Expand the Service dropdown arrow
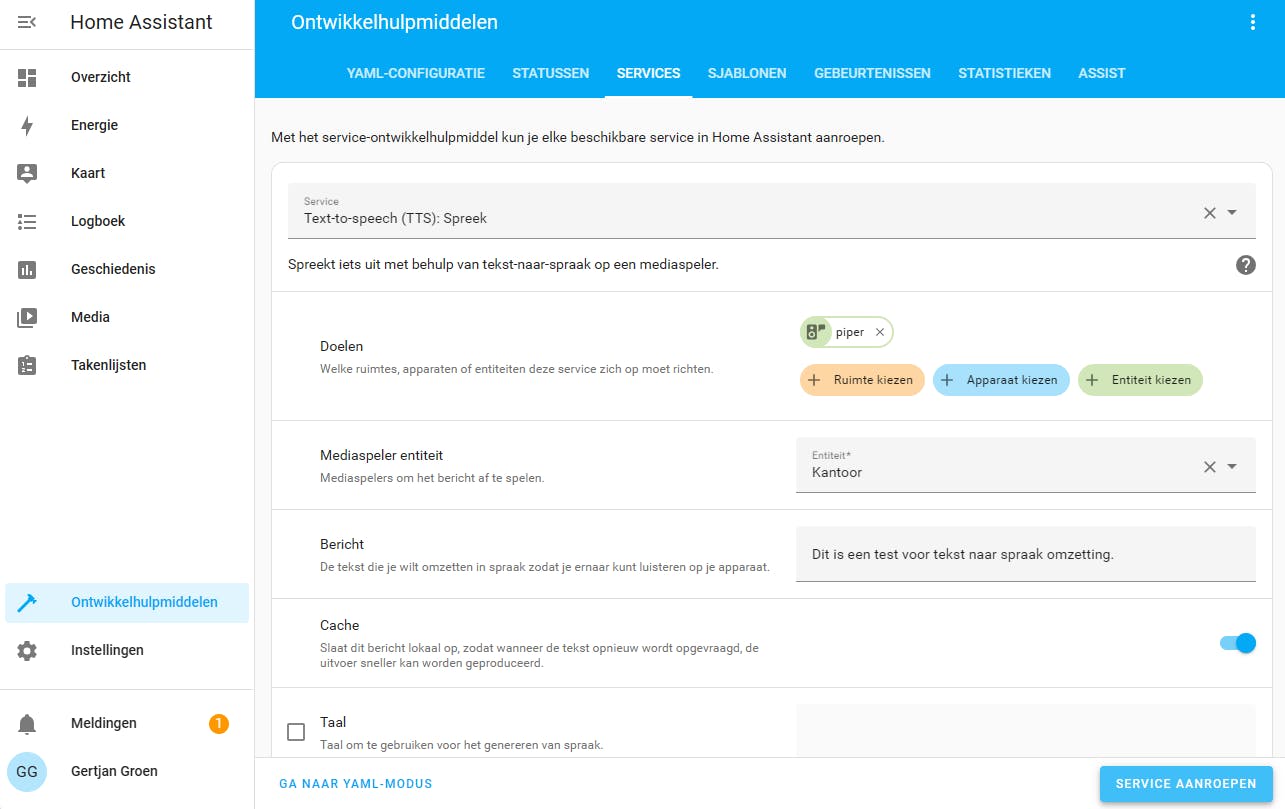Image resolution: width=1285 pixels, height=809 pixels. click(x=1232, y=212)
